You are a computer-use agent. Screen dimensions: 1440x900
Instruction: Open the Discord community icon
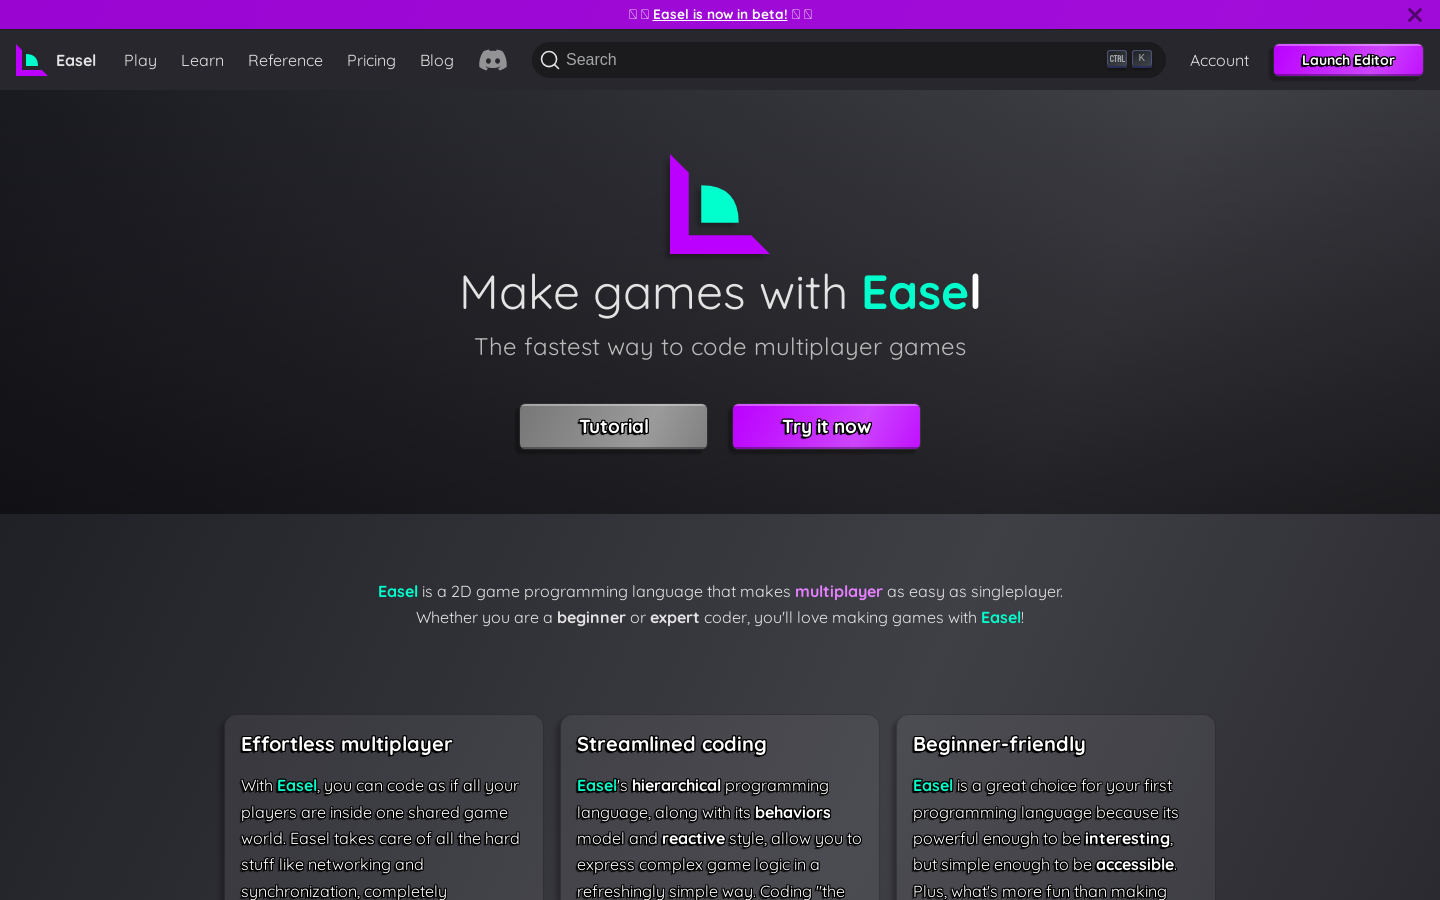point(493,60)
